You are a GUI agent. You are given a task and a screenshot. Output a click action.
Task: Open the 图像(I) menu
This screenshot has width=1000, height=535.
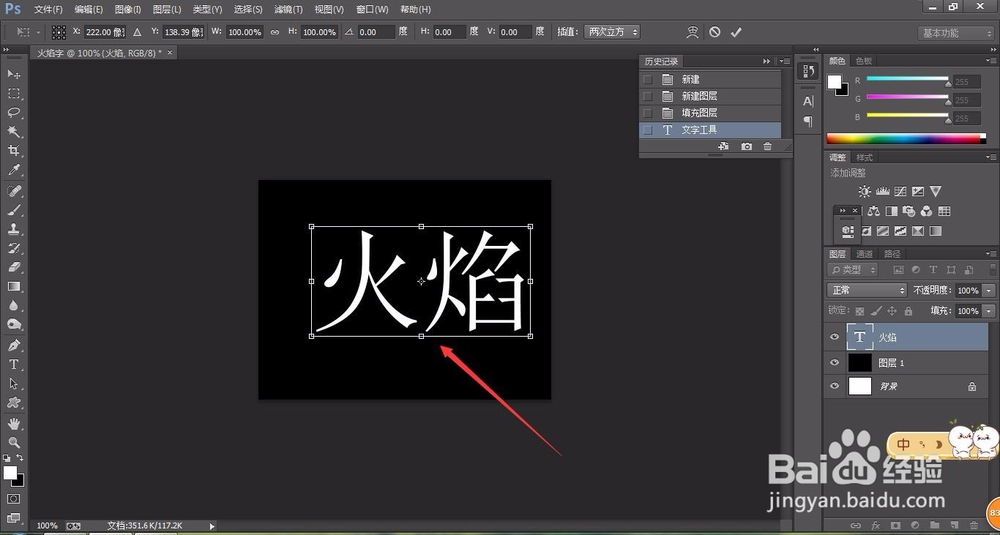(128, 10)
